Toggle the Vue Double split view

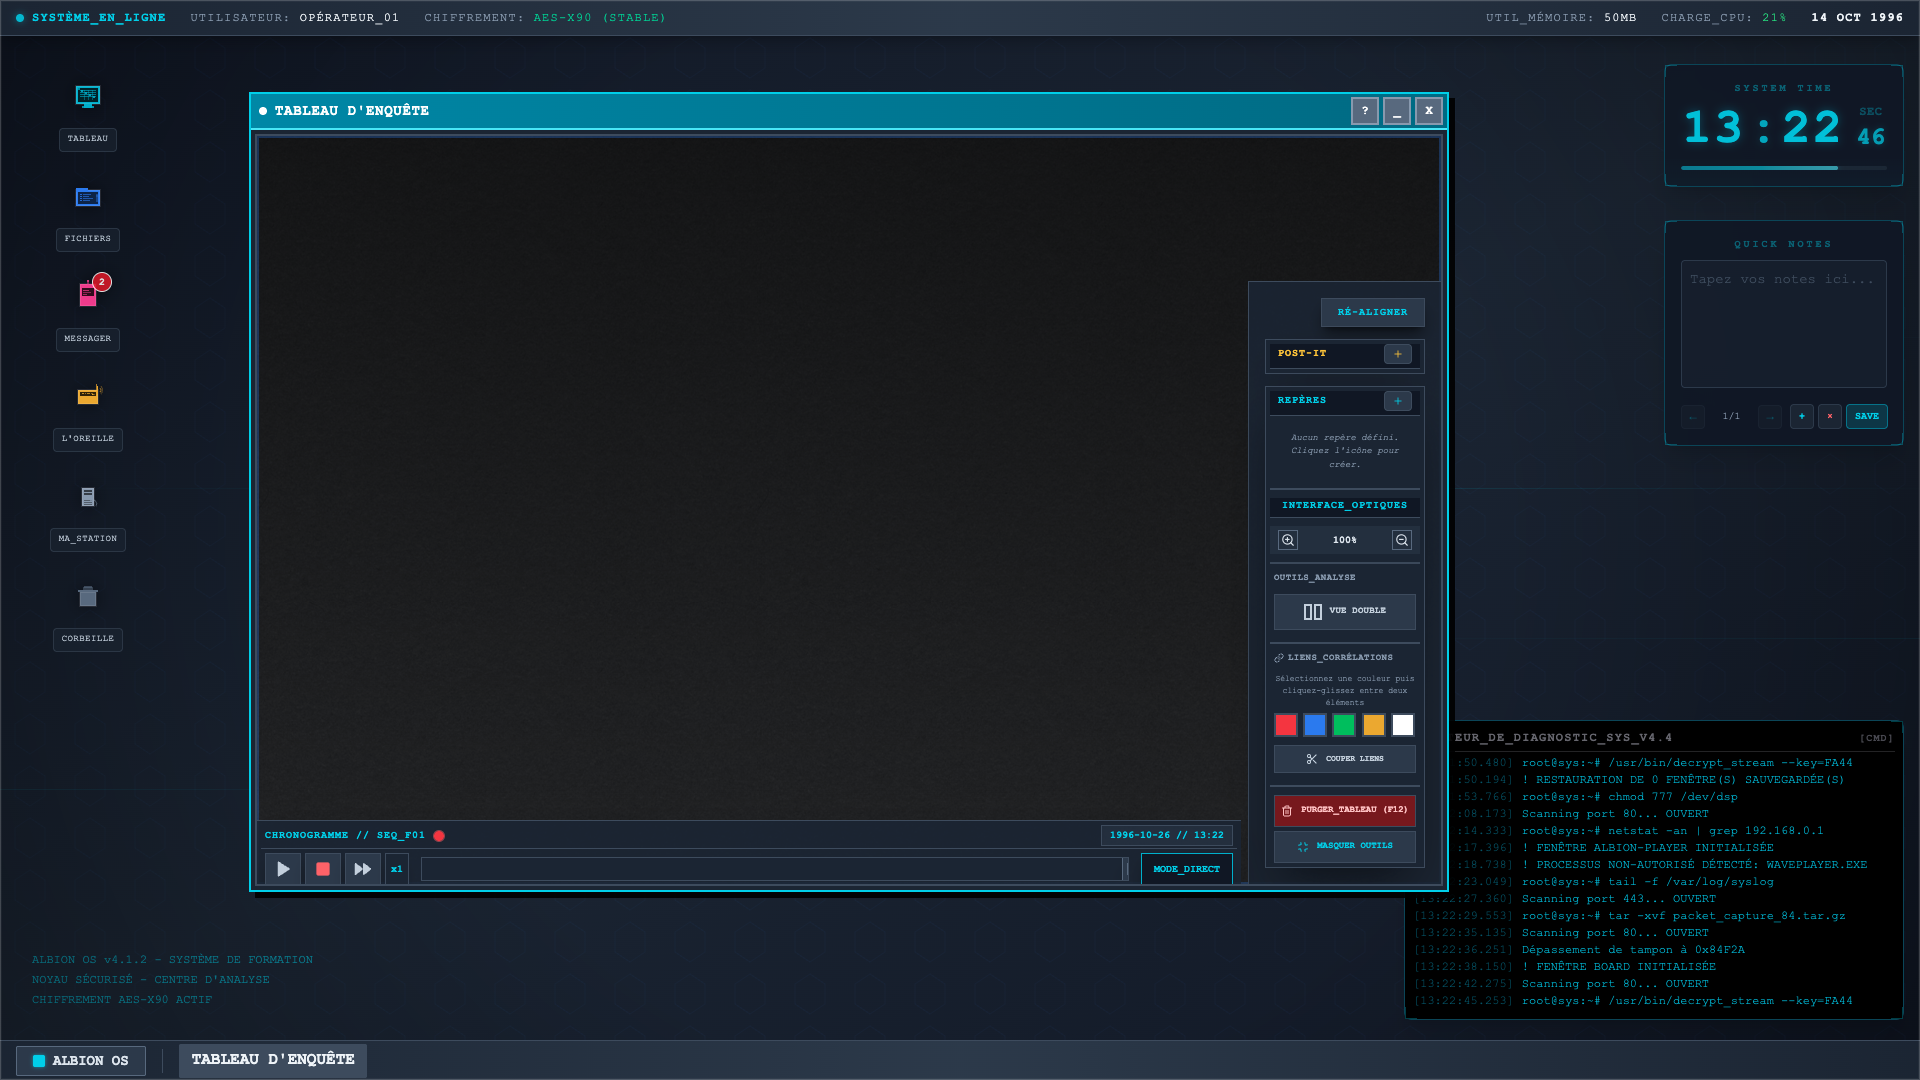point(1344,611)
